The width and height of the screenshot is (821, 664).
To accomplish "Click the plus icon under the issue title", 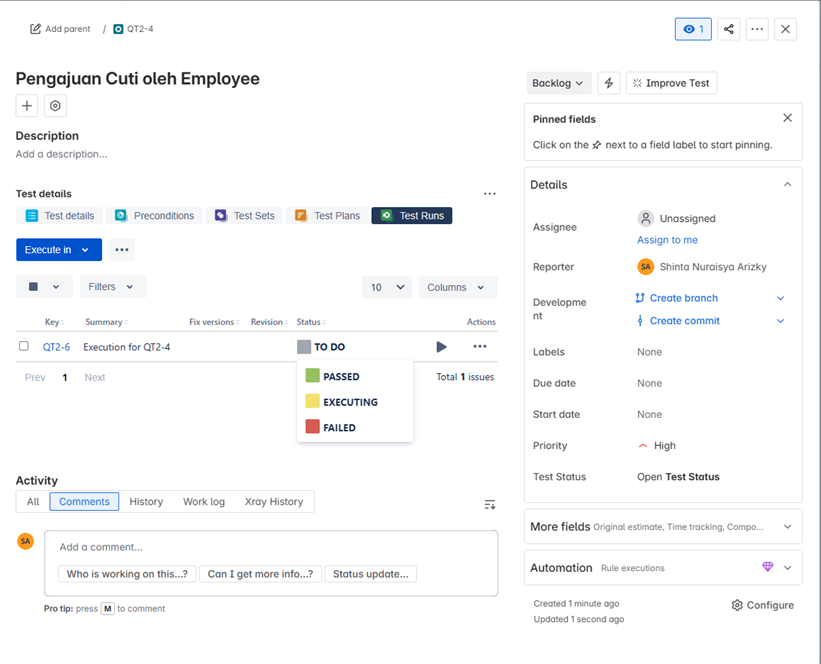I will click(27, 106).
